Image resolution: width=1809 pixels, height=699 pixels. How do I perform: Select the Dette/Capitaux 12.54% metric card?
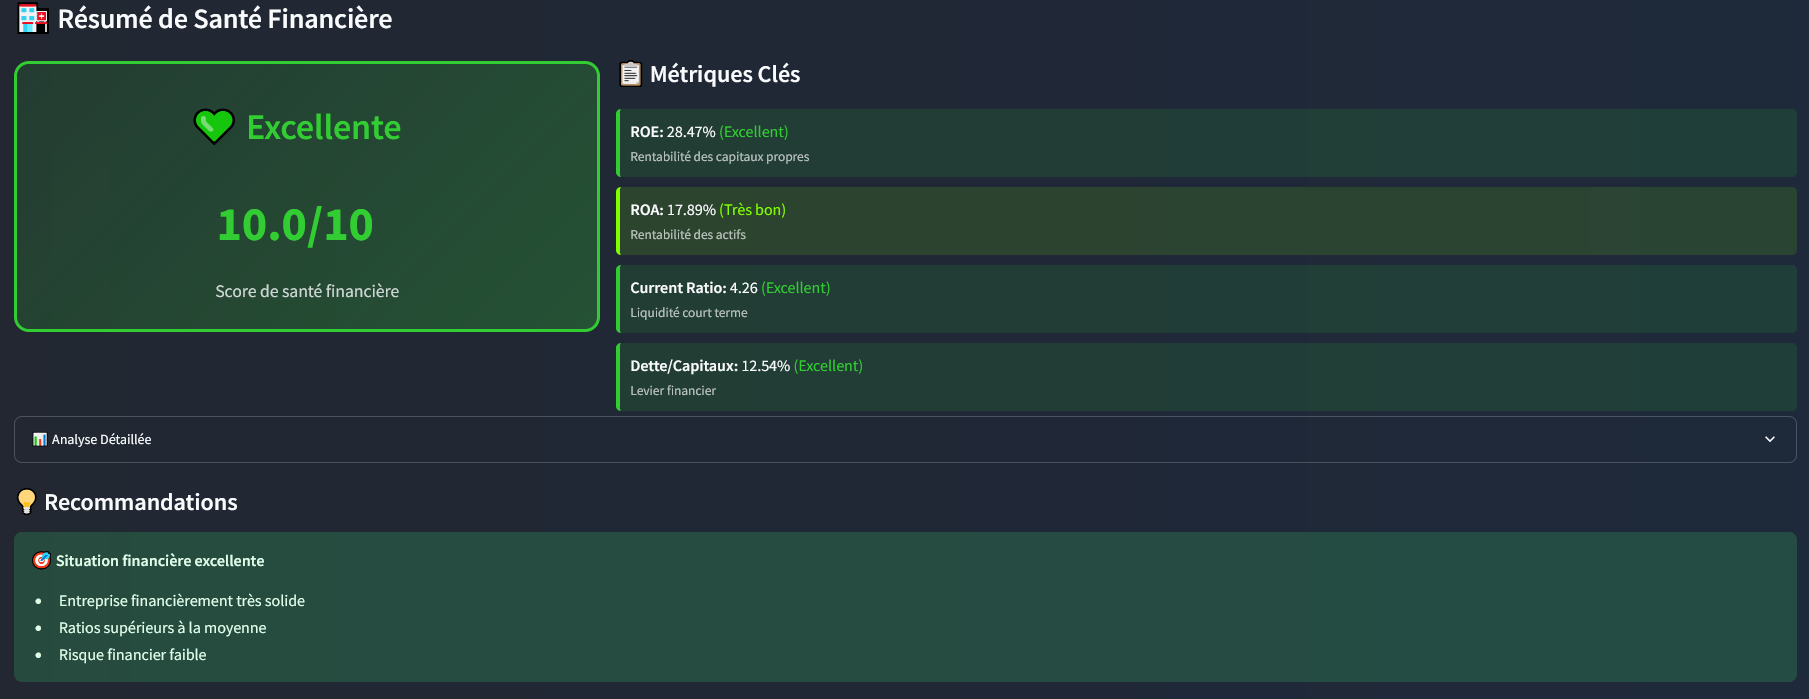pos(1206,377)
